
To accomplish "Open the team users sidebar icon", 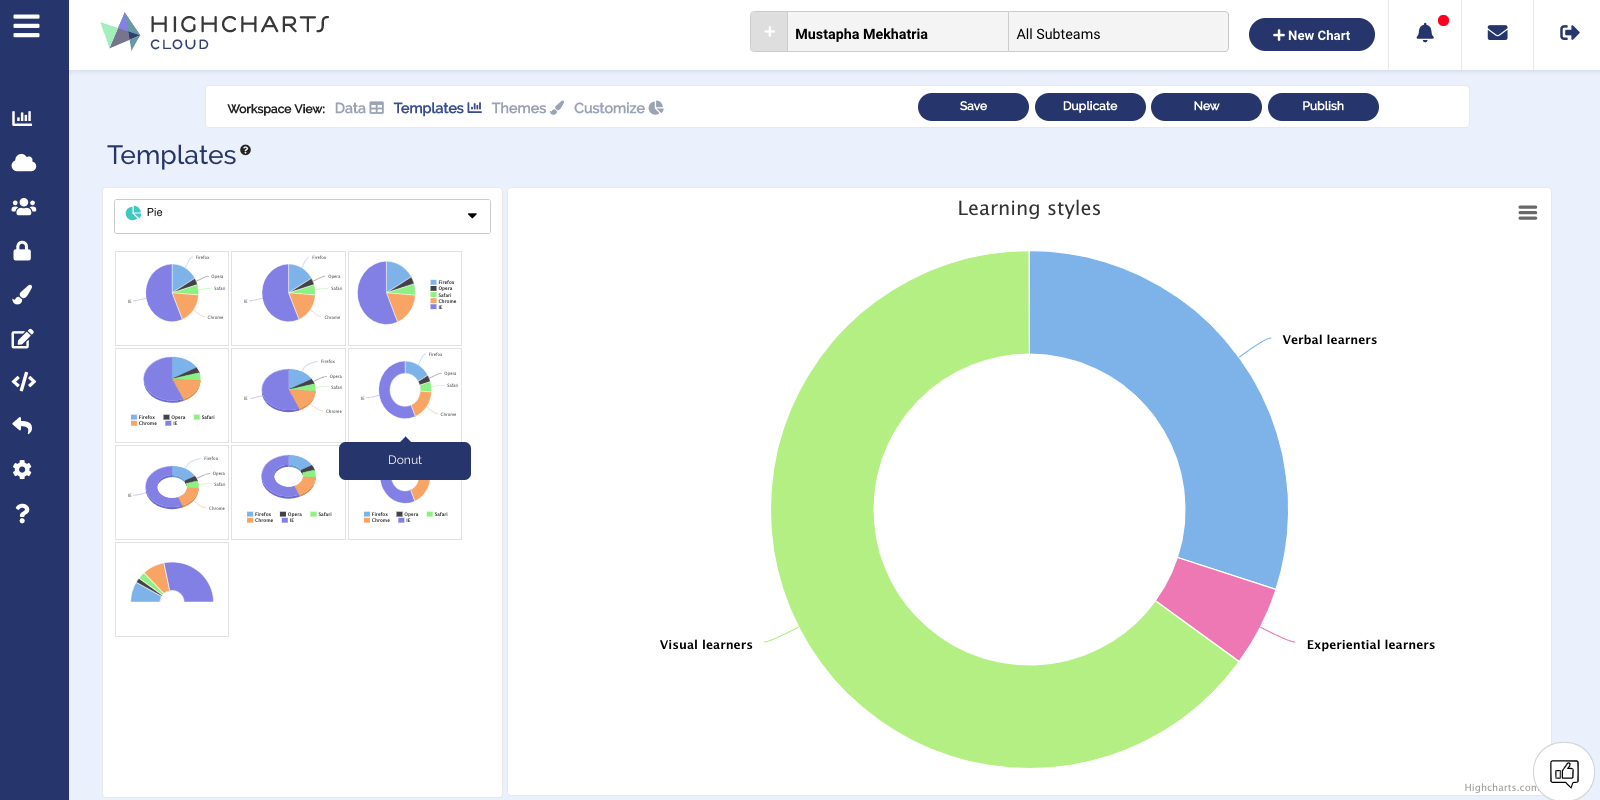I will pos(23,207).
